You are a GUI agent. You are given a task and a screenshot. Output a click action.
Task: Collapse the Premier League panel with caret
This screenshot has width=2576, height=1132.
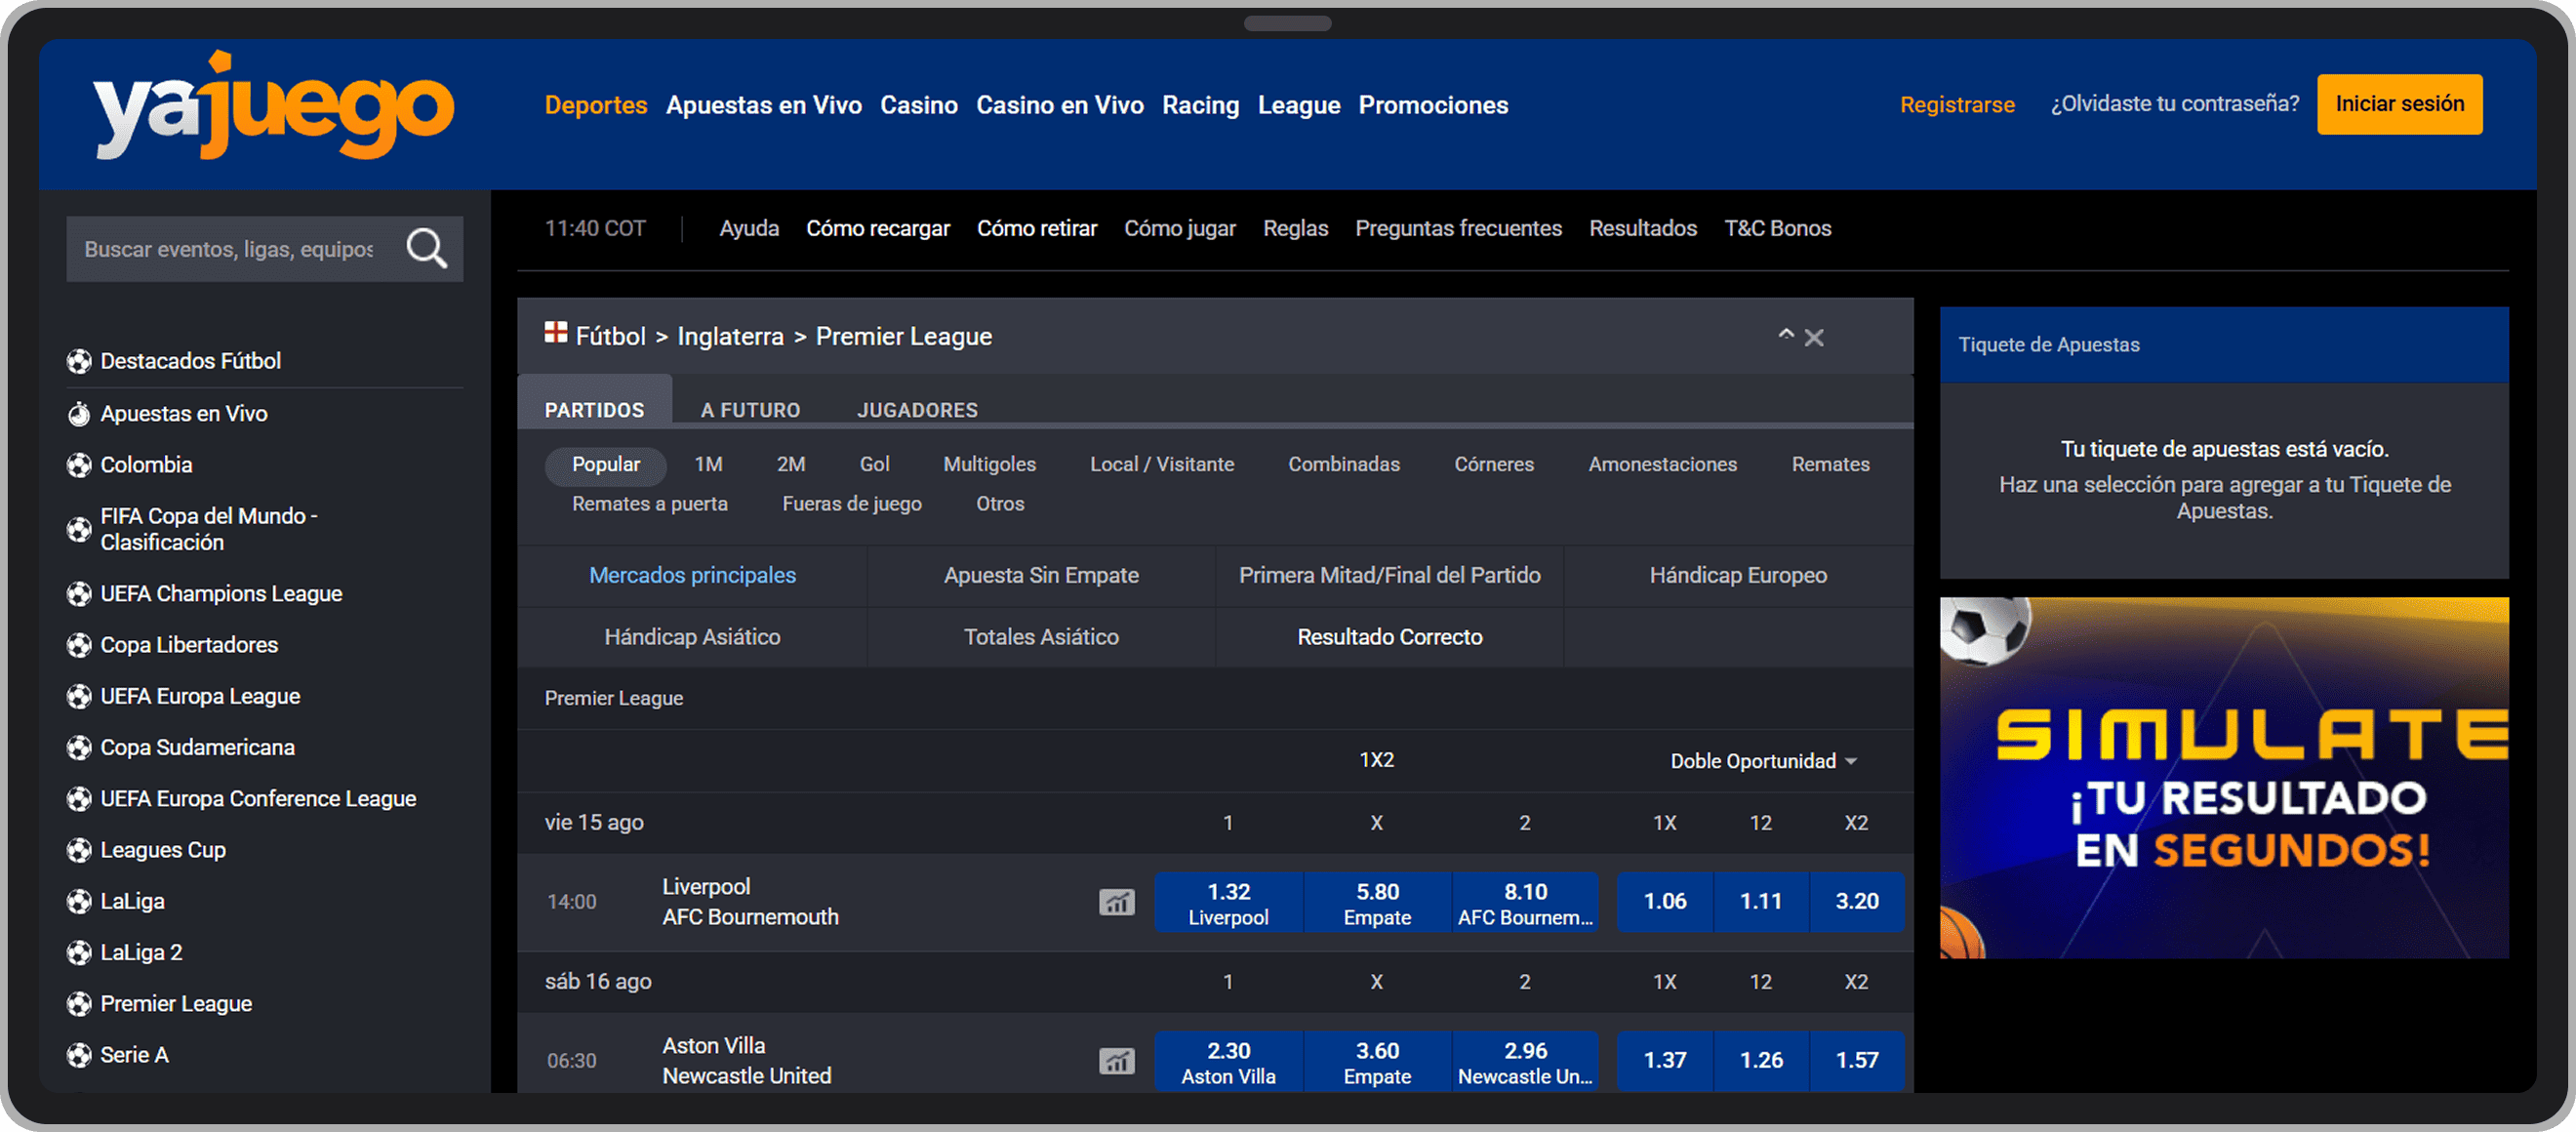tap(1785, 335)
